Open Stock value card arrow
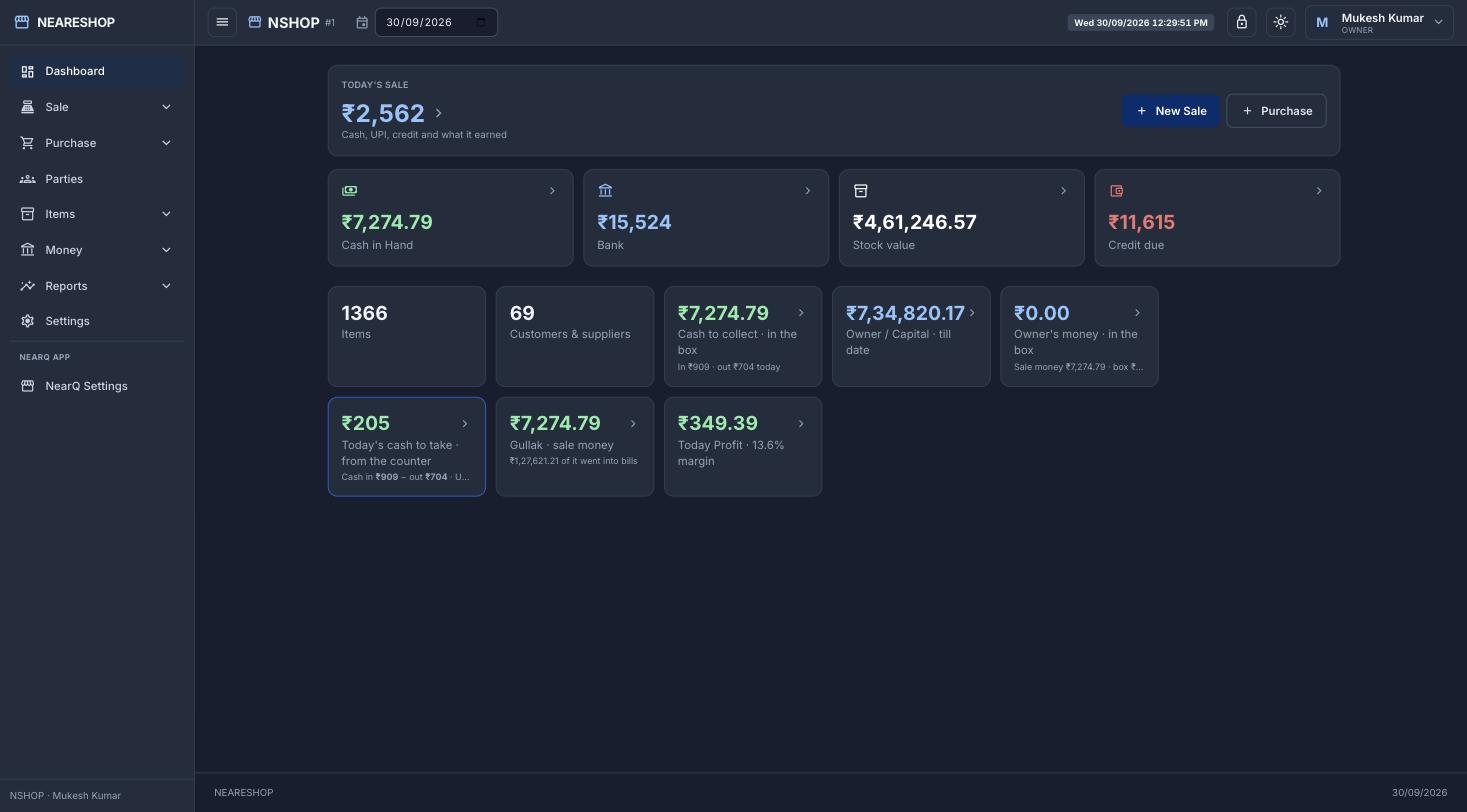 (1063, 190)
